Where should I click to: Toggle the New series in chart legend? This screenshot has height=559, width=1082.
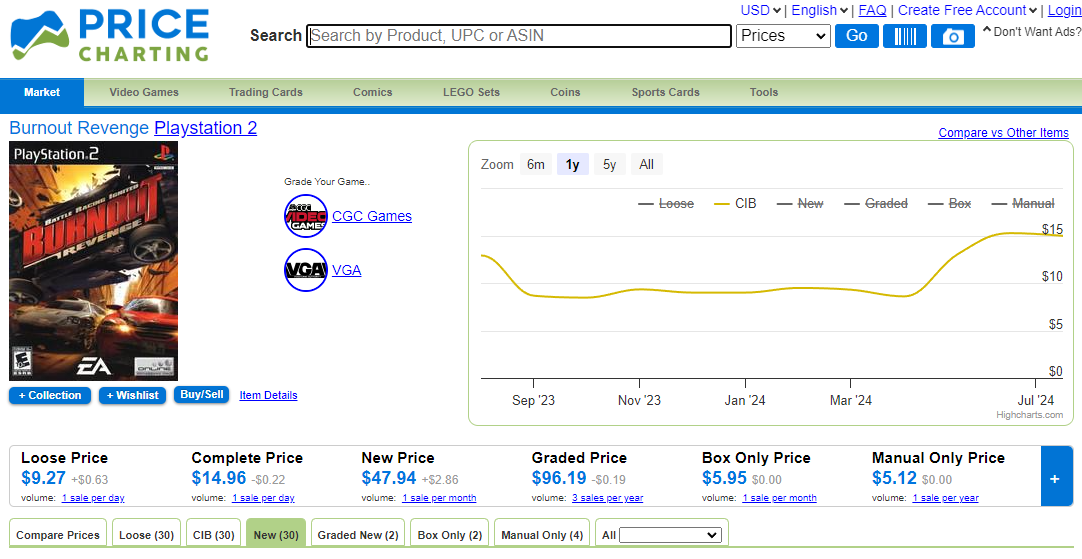(800, 204)
